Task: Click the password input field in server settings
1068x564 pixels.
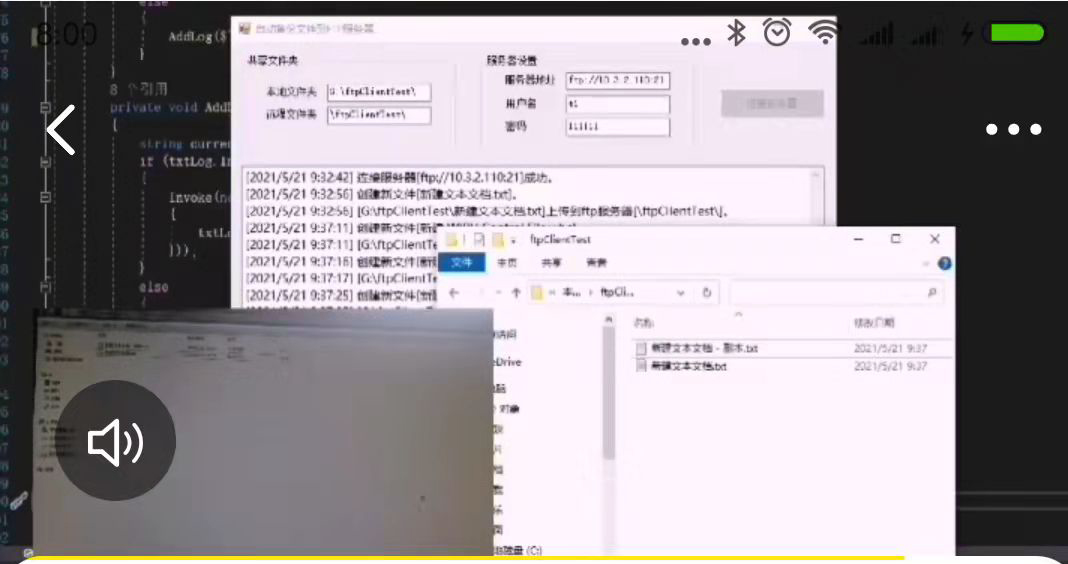Action: [x=618, y=127]
